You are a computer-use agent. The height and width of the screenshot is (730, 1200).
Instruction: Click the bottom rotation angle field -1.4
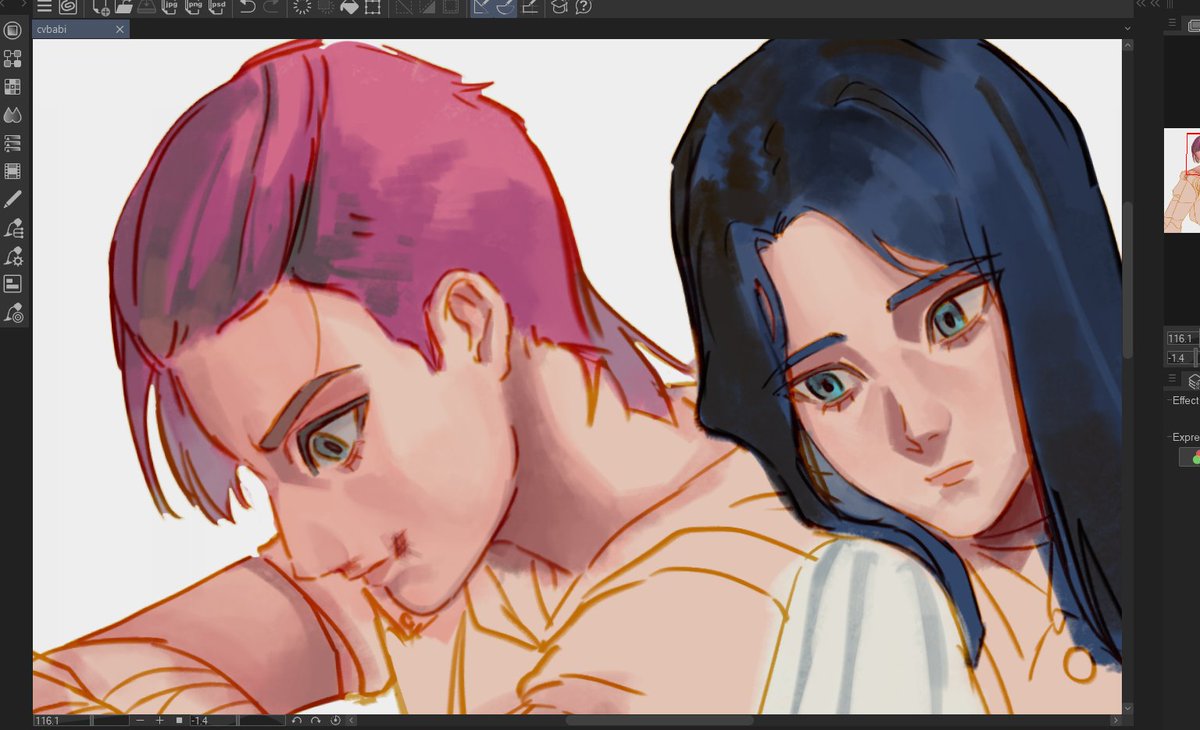[x=211, y=720]
